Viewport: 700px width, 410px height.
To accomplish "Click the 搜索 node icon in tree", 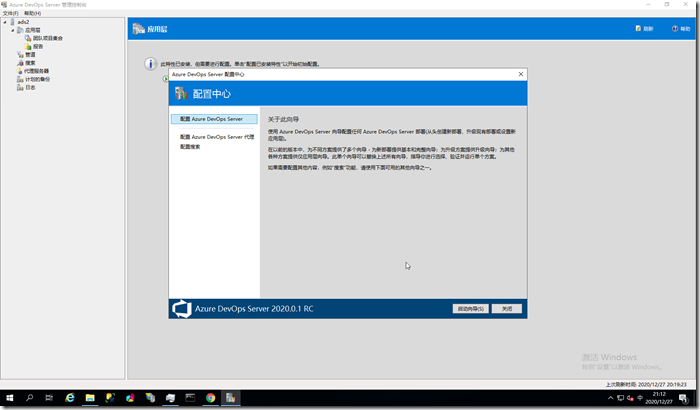I will coord(20,63).
